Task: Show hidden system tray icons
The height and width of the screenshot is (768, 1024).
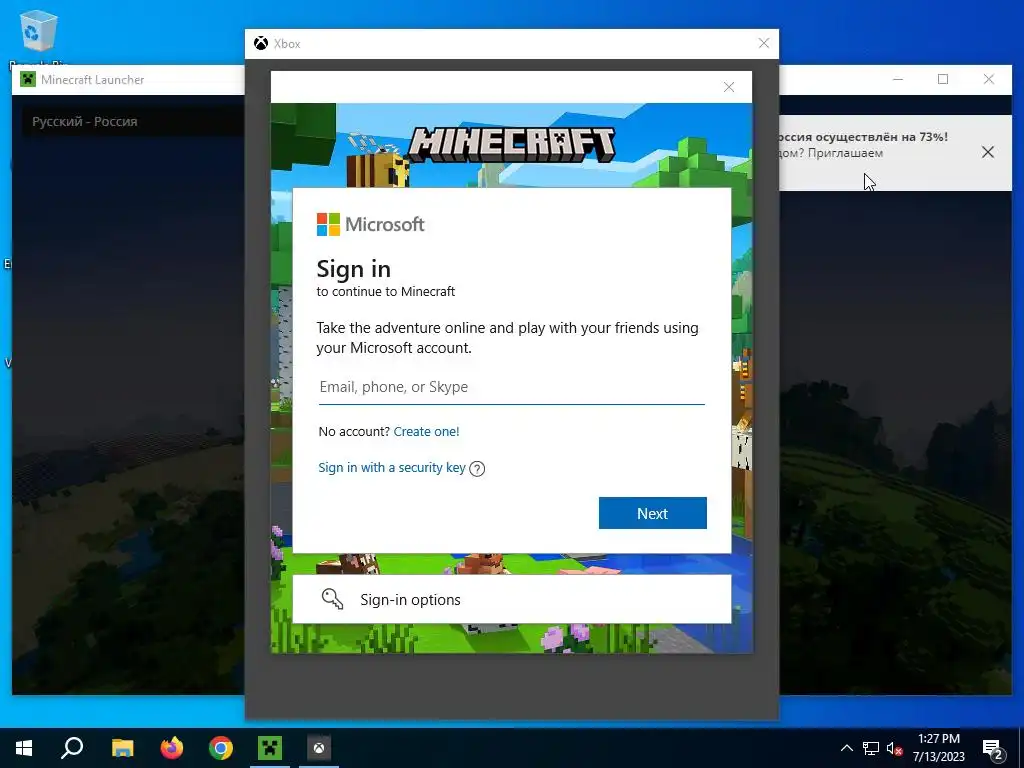Action: point(846,748)
